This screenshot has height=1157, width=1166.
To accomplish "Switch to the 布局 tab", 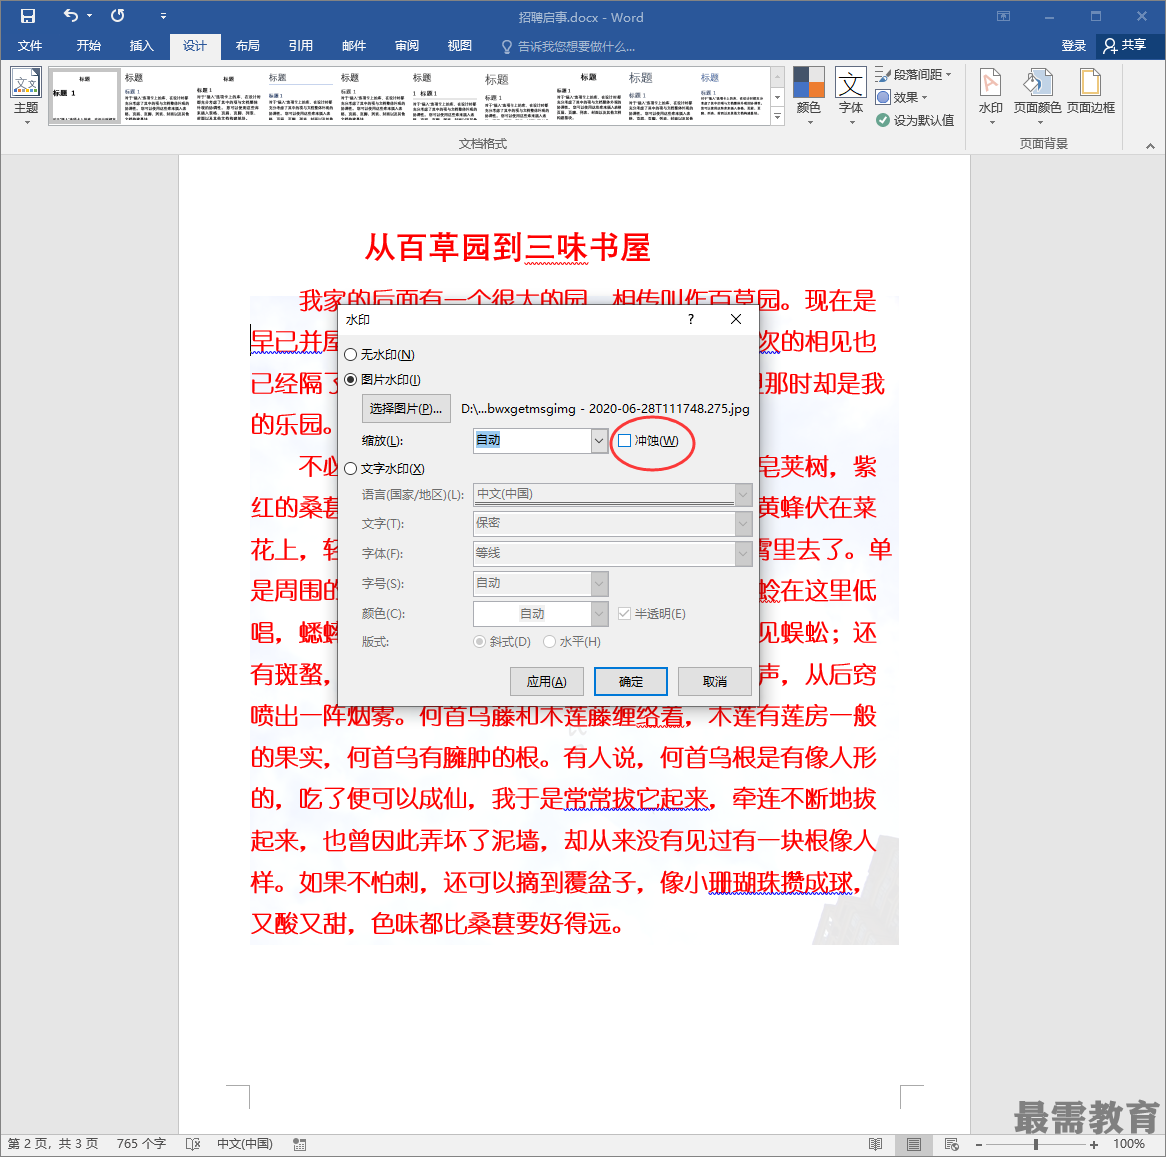I will pos(248,45).
